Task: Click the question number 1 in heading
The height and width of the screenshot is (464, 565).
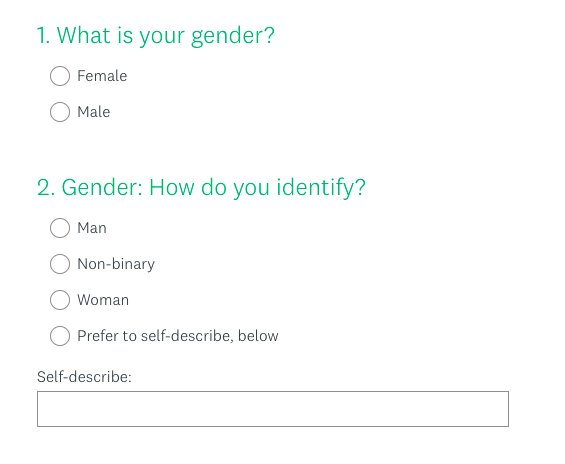Action: (43, 35)
